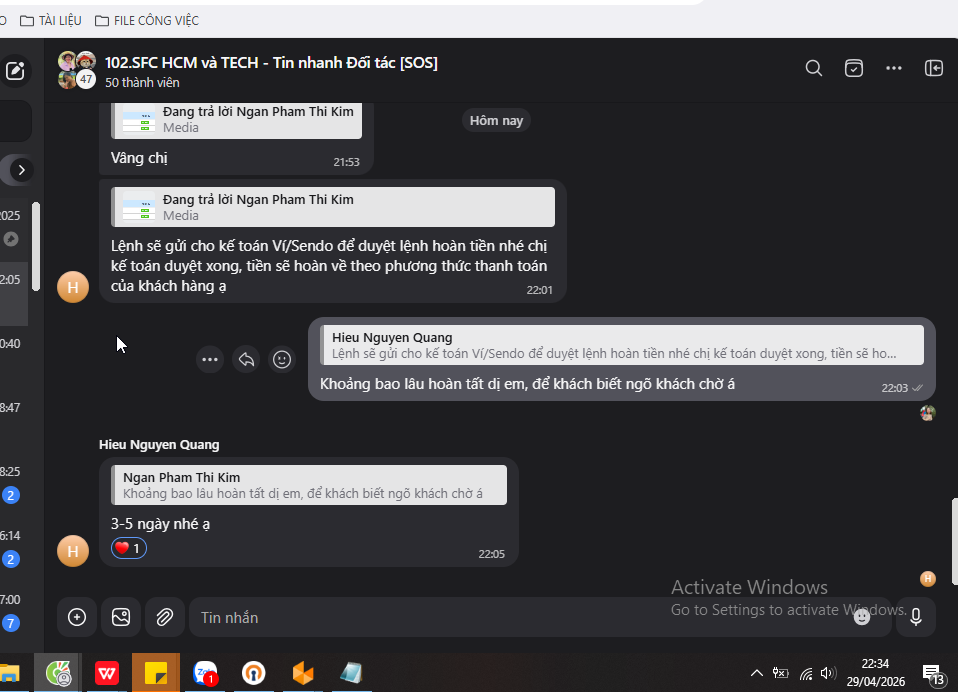Screen dimensions: 958x692
Task: Open the H avatar beside 3-5 ngày message
Action: (x=73, y=551)
